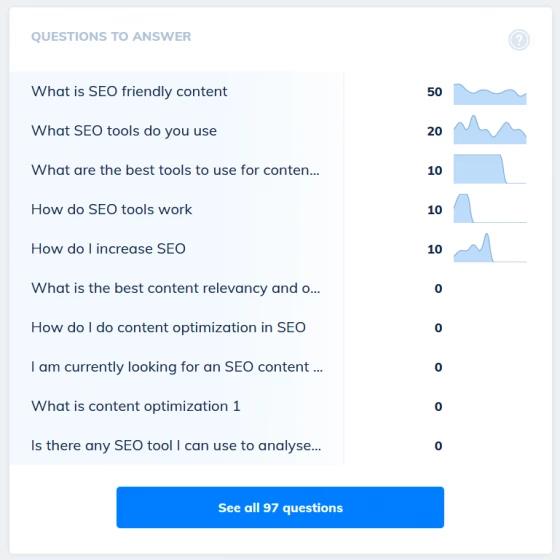Click the volume number 20
This screenshot has height=560, width=560.
(435, 131)
